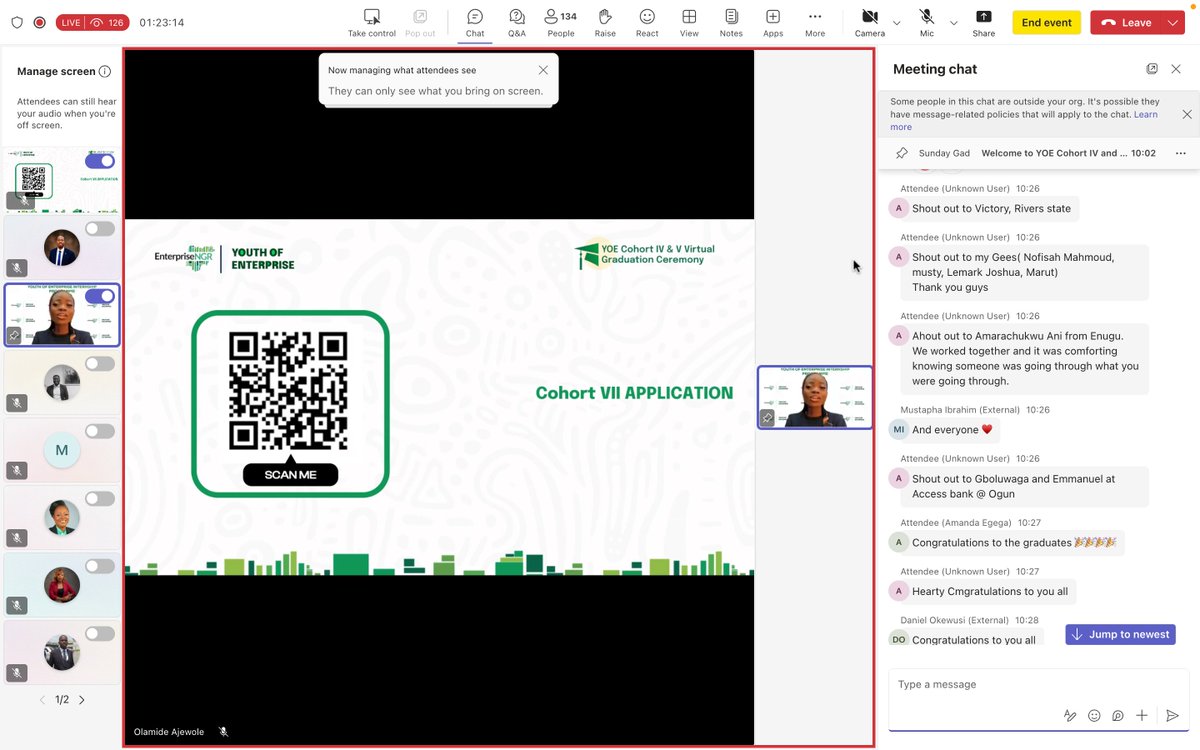Screen dimensions: 1200x750
Task: Click the pin icon on the presenter thumbnail in the sidebar
Action: click(x=15, y=336)
